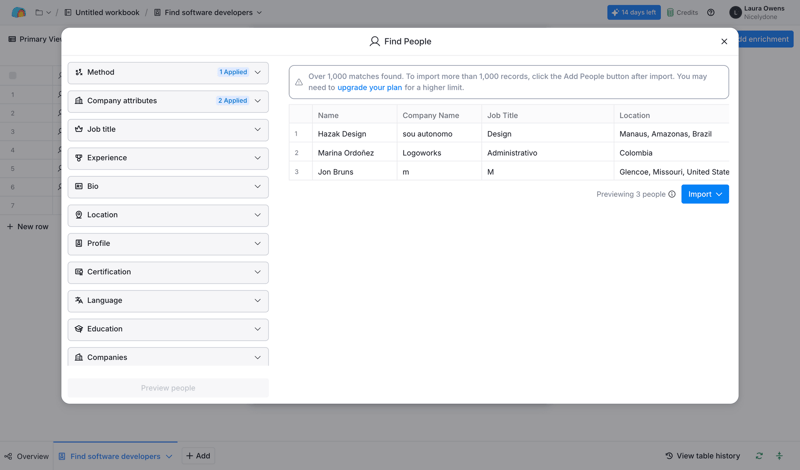The image size is (800, 470).
Task: Click the Preview people button
Action: pyautogui.click(x=168, y=388)
